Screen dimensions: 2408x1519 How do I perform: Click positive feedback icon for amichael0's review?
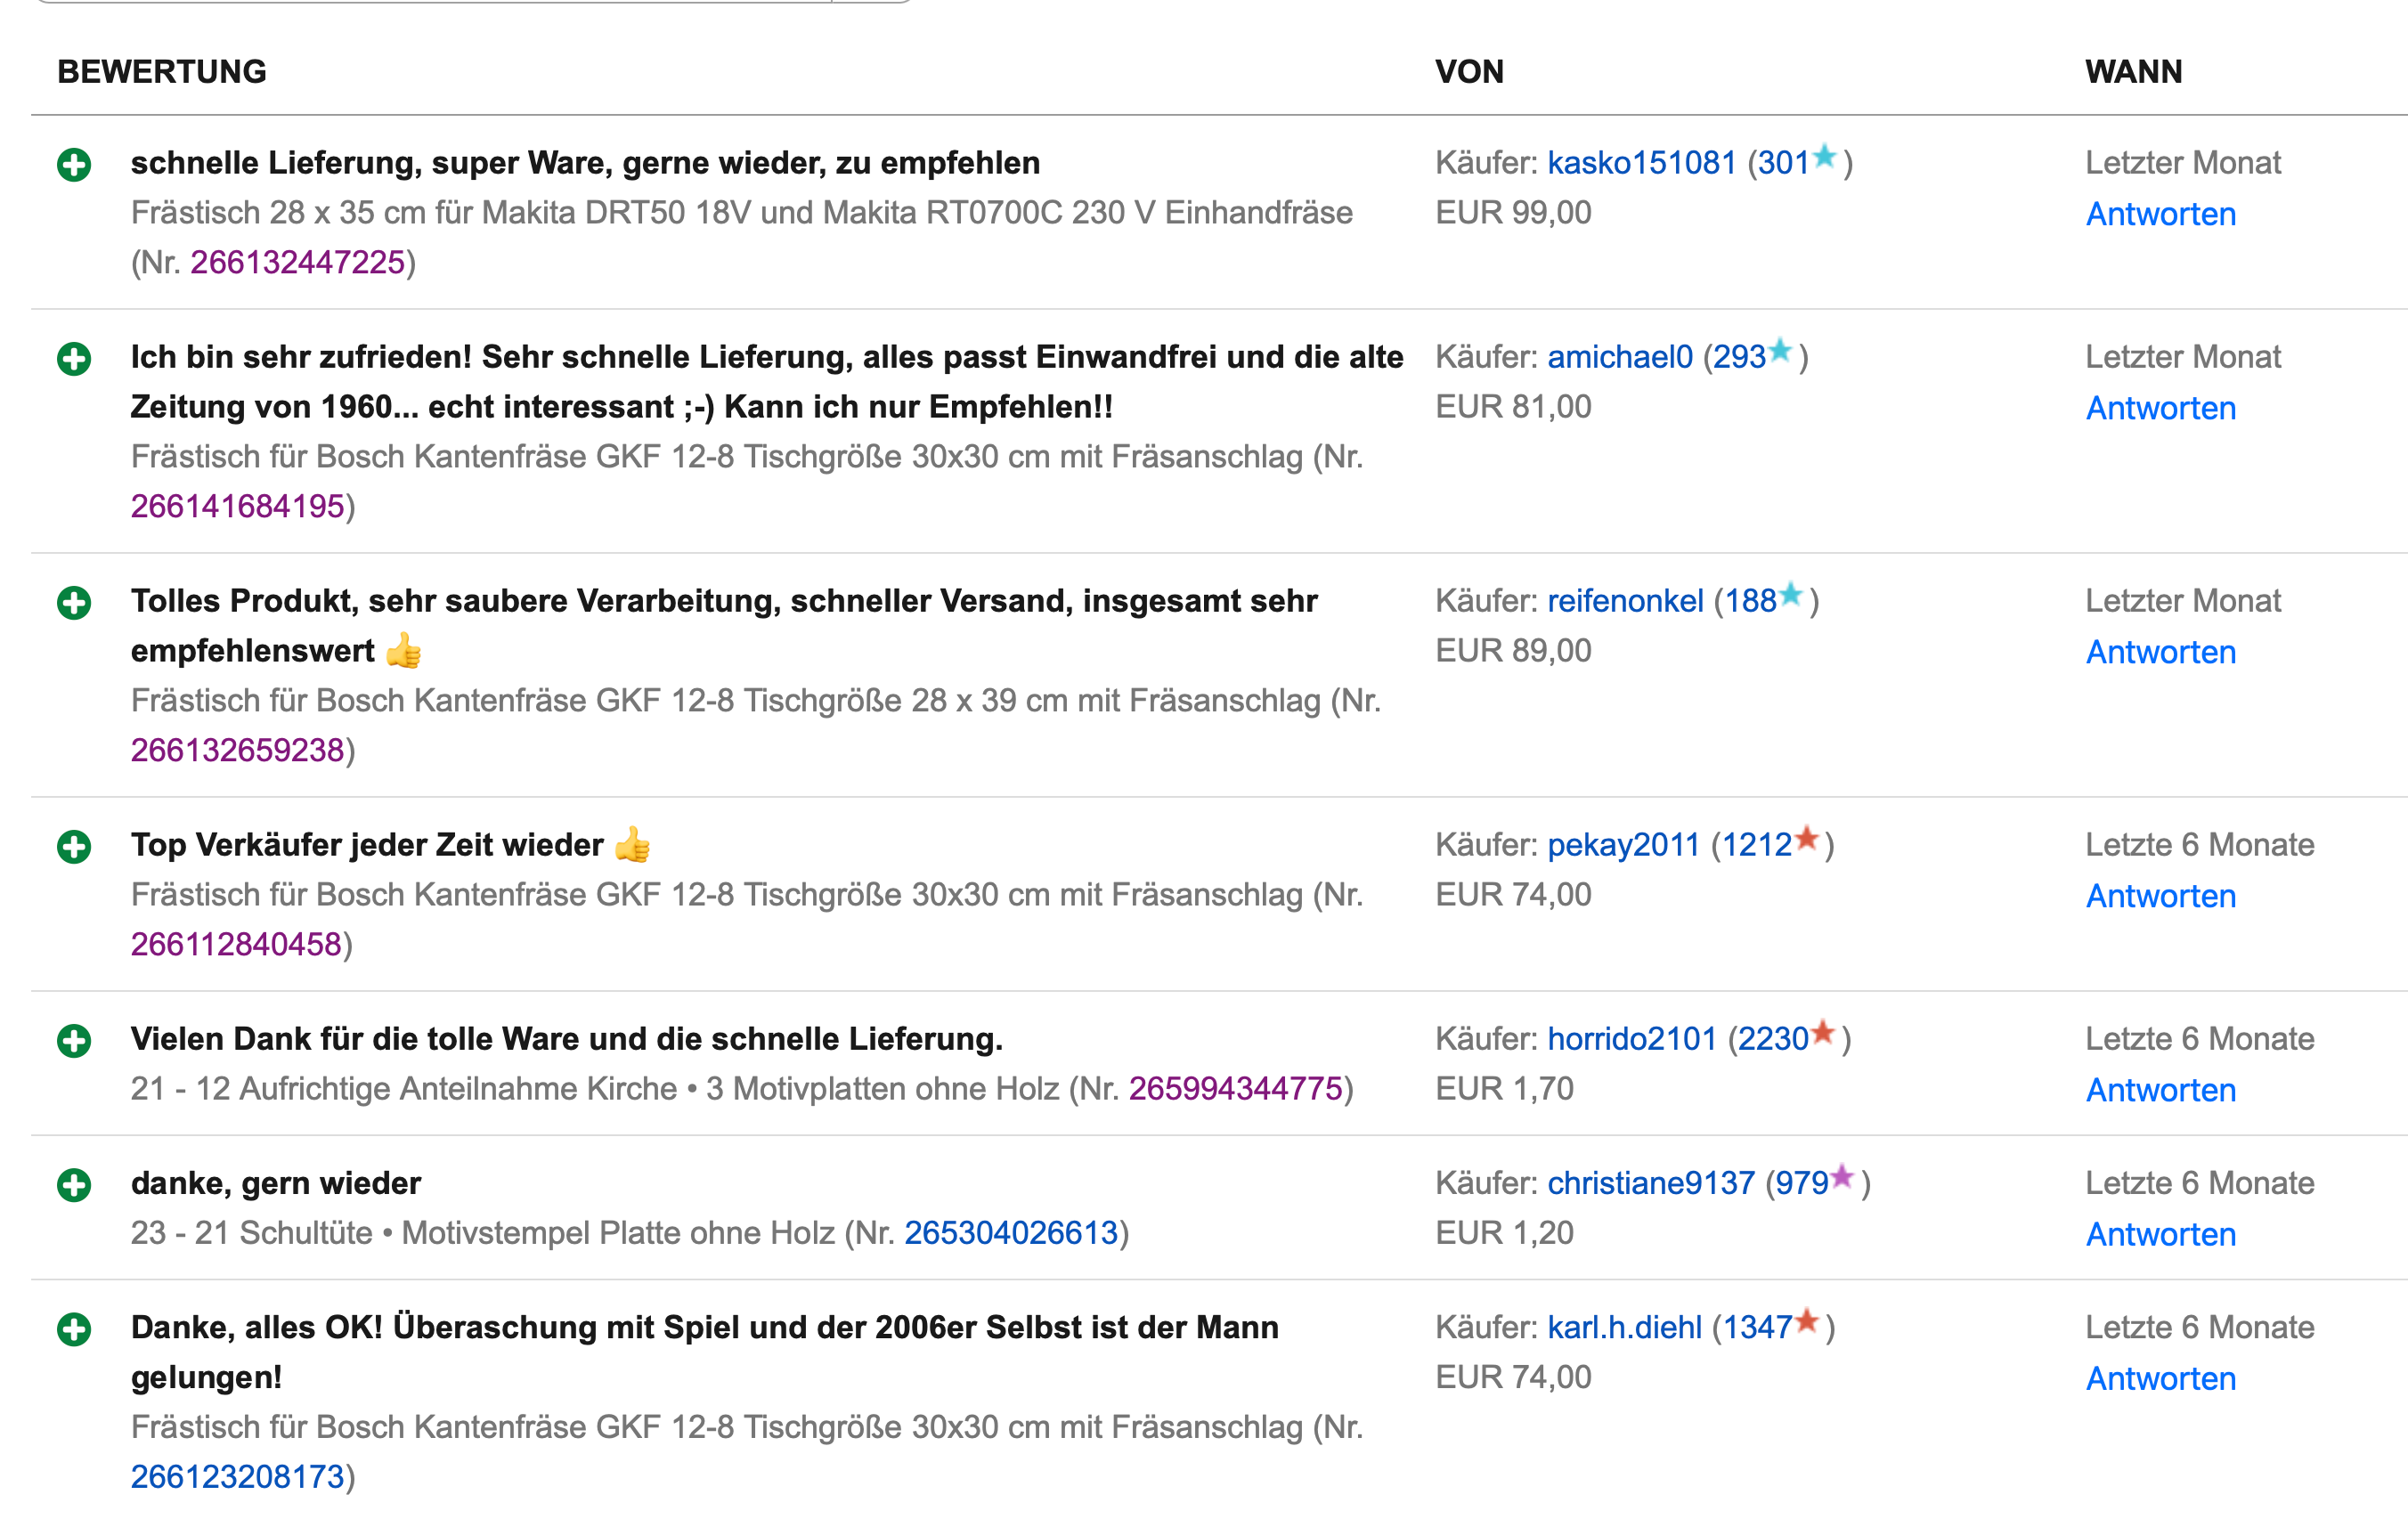74,359
